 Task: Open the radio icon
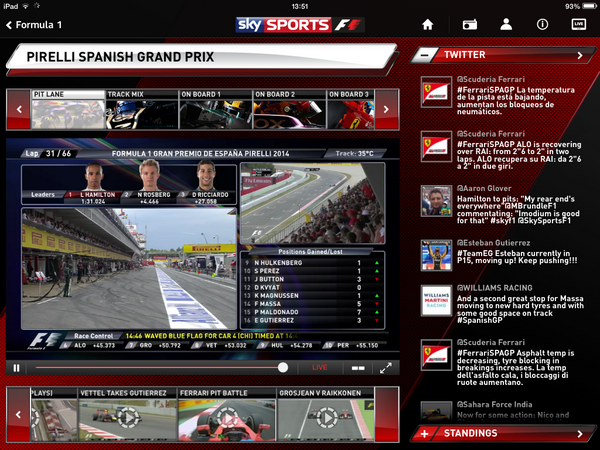click(470, 25)
